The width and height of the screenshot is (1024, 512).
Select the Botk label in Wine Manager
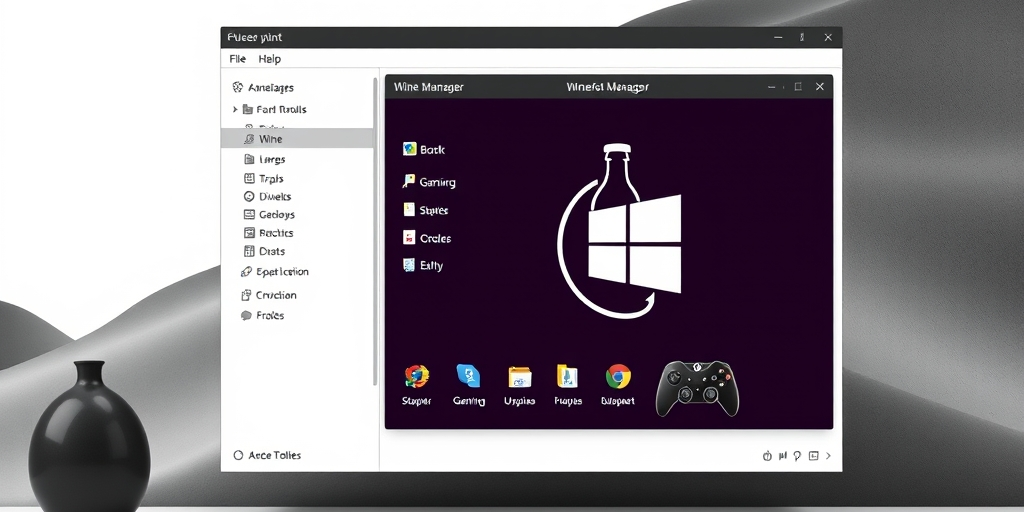tap(432, 150)
